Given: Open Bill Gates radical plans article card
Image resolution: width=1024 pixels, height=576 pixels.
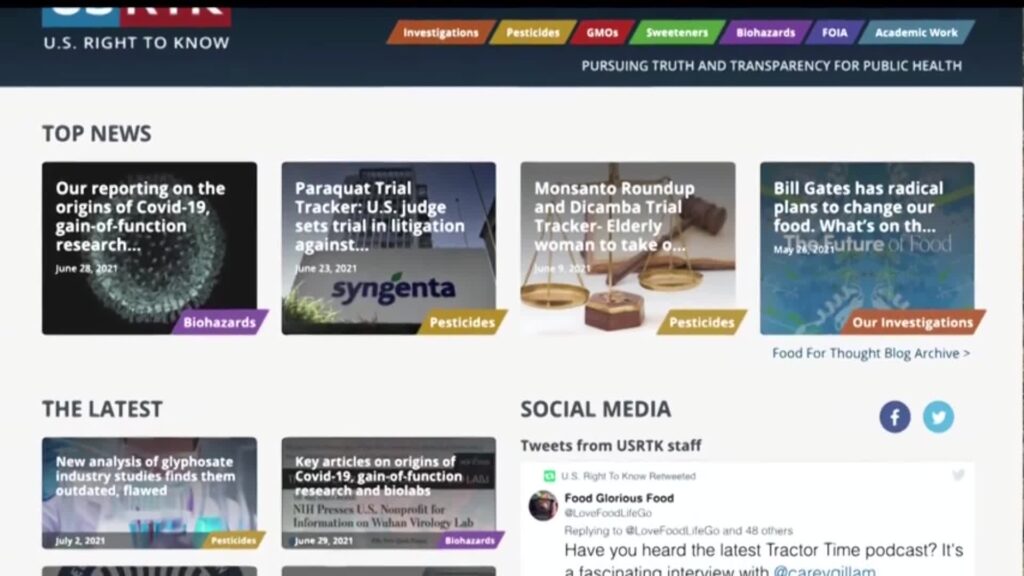Looking at the screenshot, I should (867, 248).
